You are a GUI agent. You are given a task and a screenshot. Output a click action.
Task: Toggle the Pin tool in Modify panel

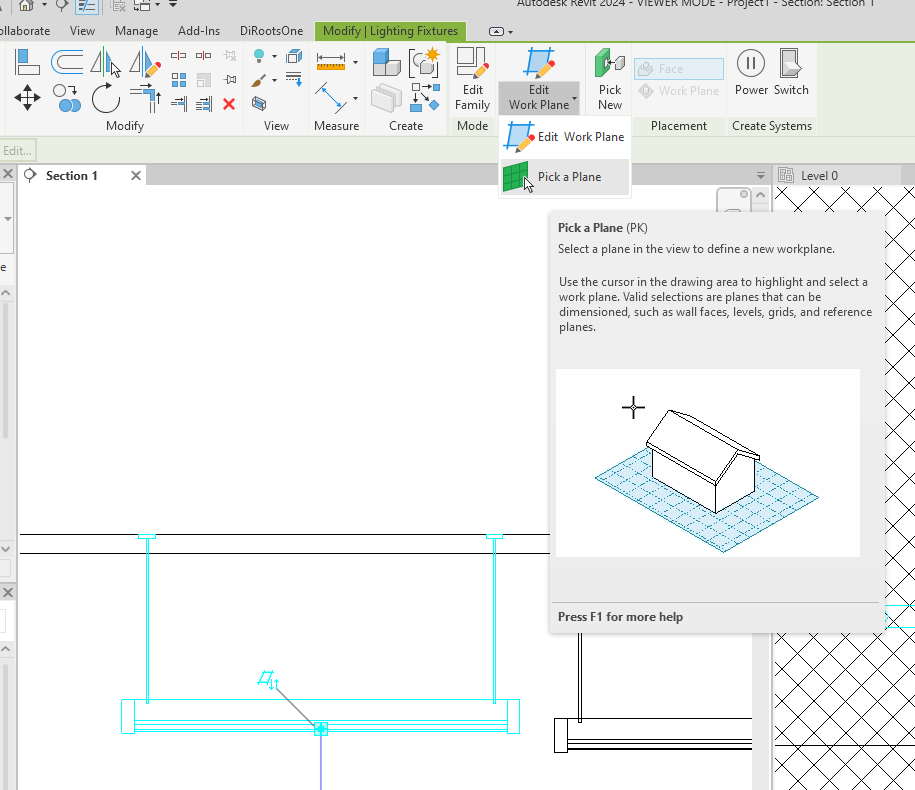(230, 79)
